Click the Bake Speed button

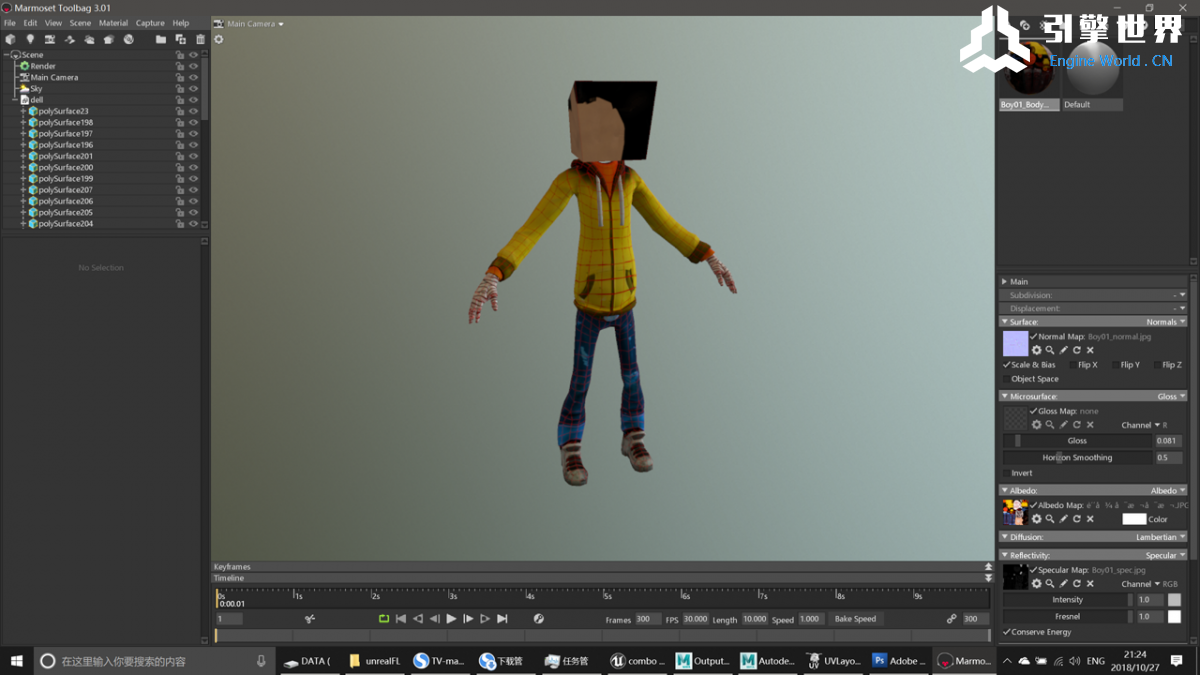point(855,619)
